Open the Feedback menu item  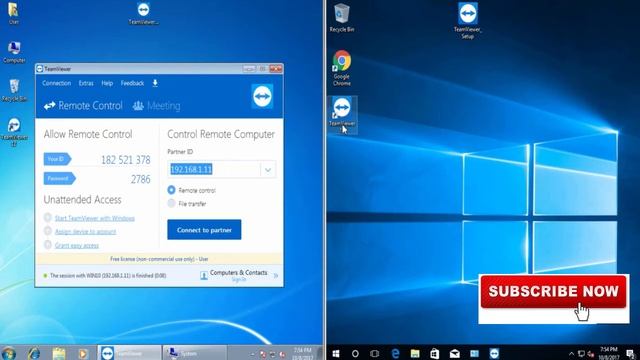click(132, 83)
